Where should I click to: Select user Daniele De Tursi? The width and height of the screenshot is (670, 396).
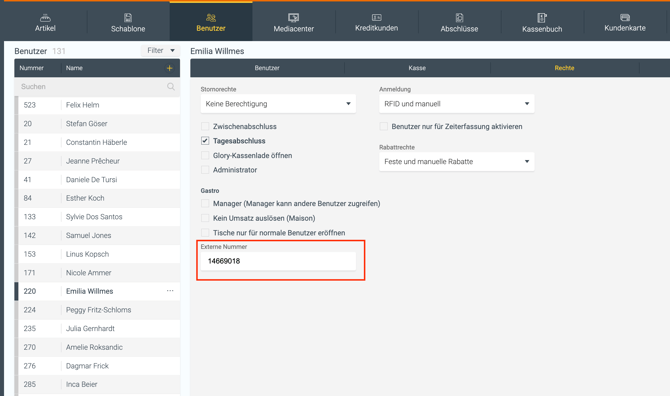(x=97, y=179)
